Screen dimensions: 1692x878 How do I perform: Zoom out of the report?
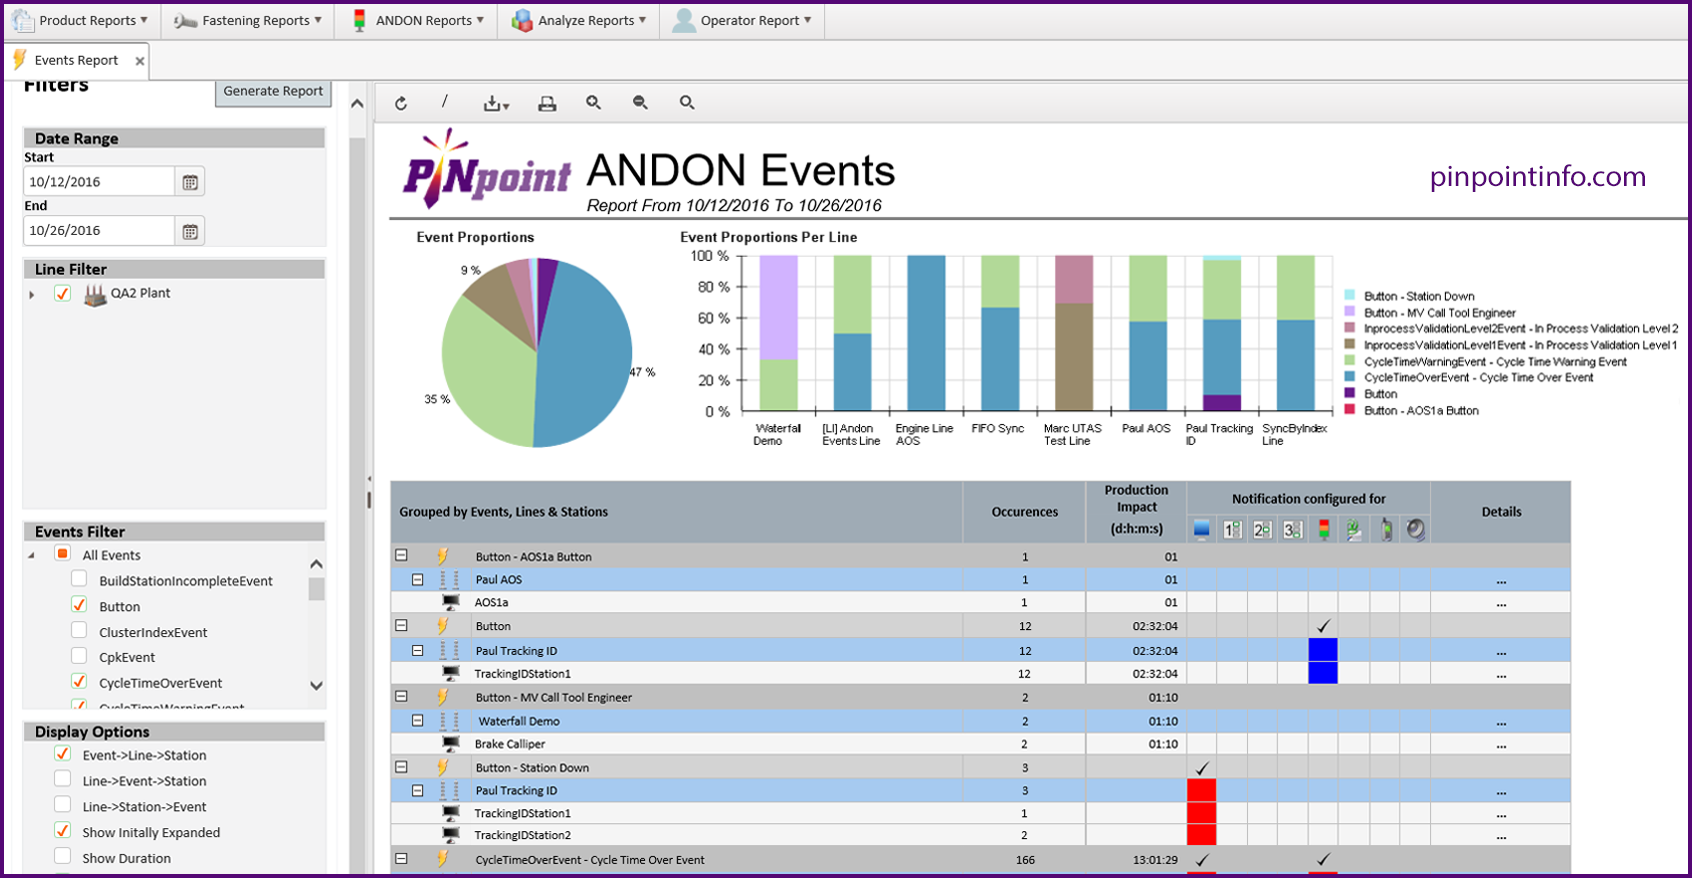[x=640, y=102]
